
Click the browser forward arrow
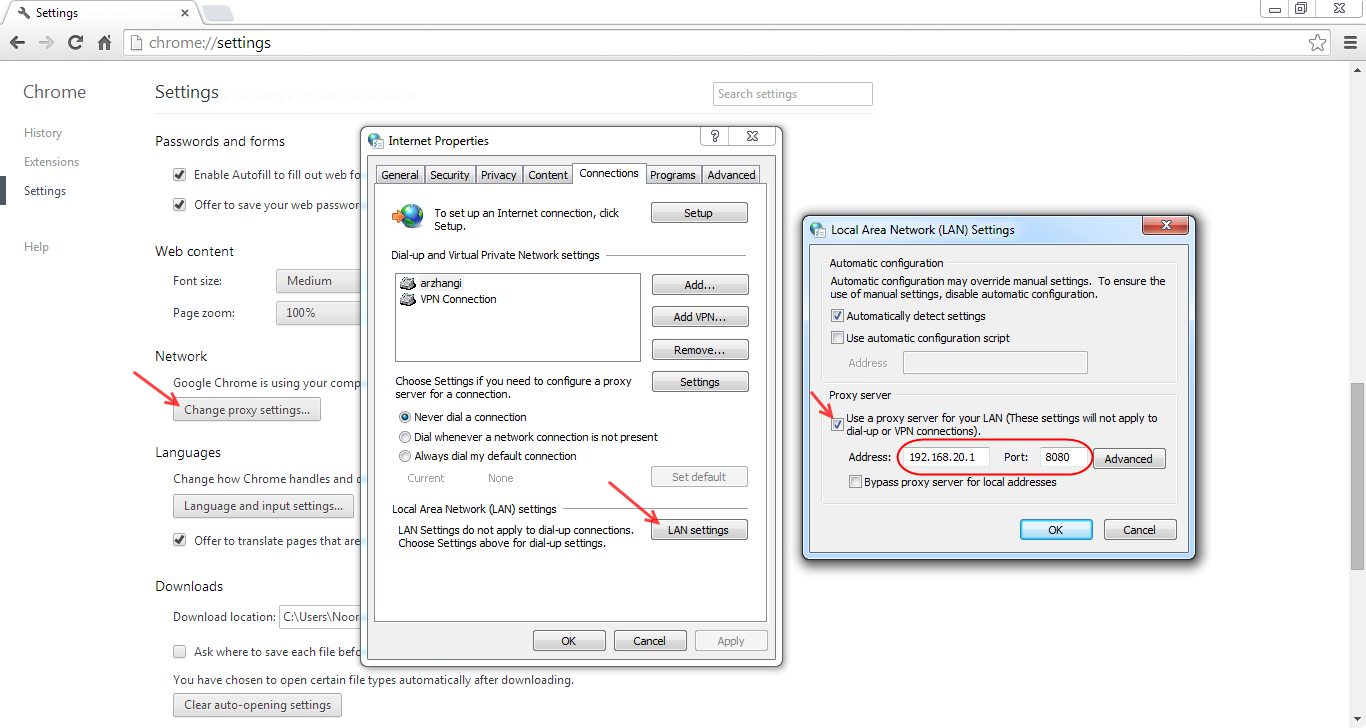pos(46,43)
